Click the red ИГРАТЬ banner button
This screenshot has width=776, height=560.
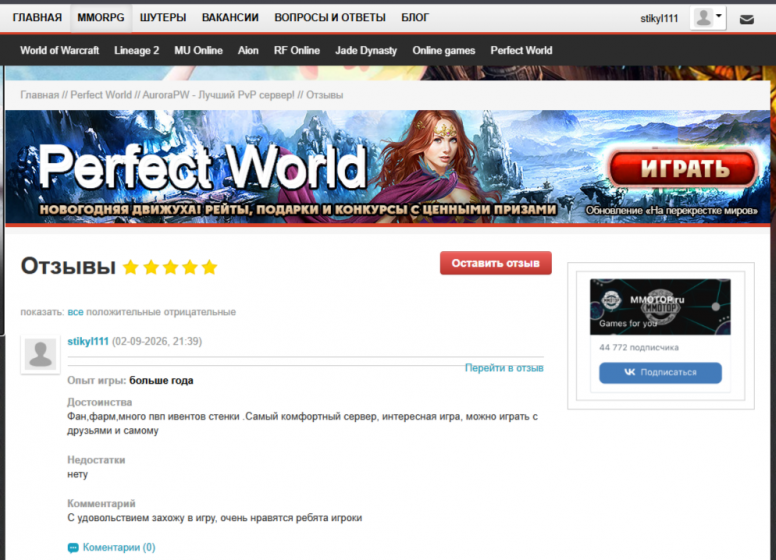pos(684,168)
